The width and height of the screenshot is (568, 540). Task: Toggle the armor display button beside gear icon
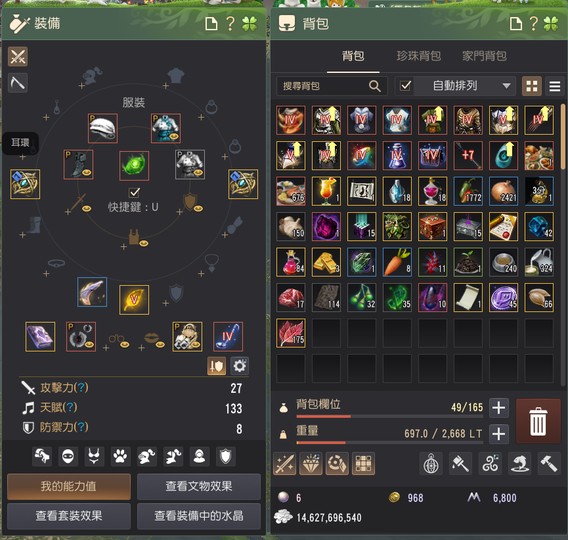pos(216,366)
